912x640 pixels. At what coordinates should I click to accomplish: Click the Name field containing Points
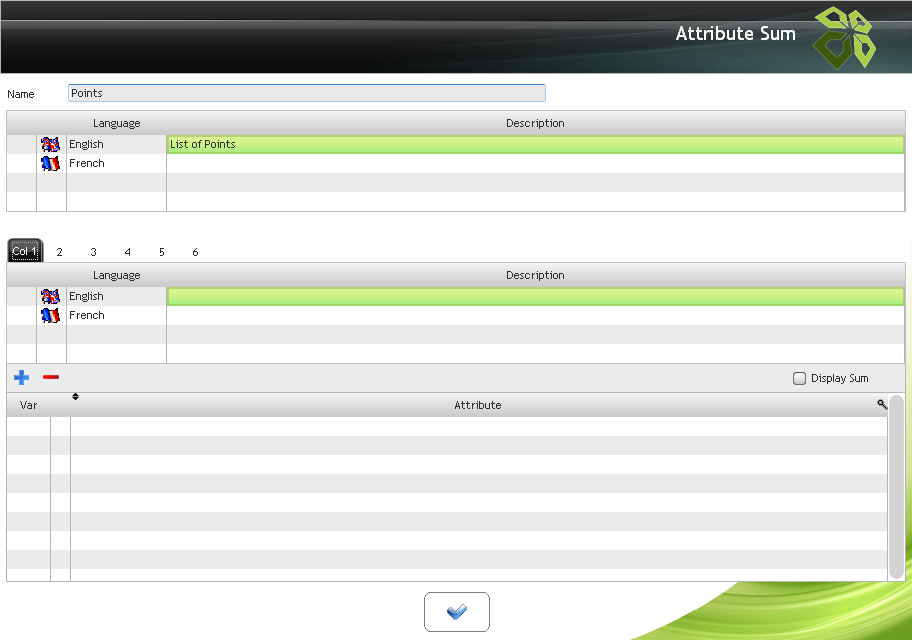[x=306, y=93]
